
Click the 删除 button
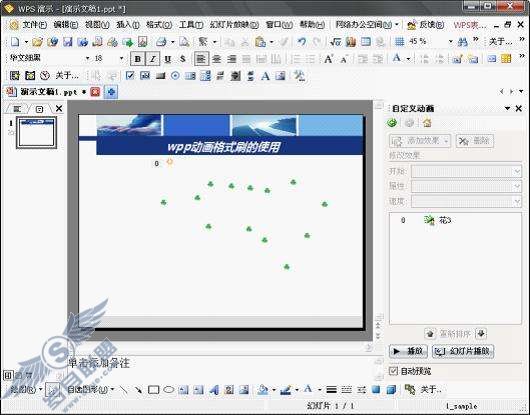[x=475, y=141]
